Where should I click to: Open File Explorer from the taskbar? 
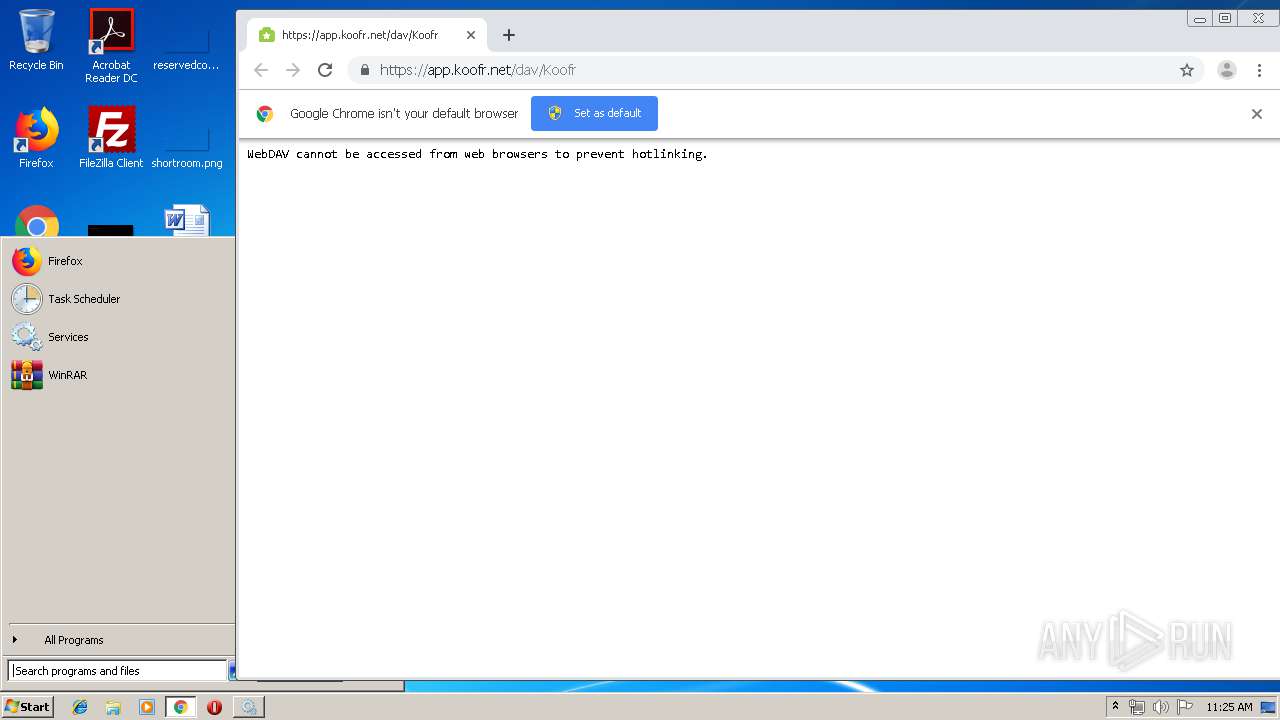113,707
